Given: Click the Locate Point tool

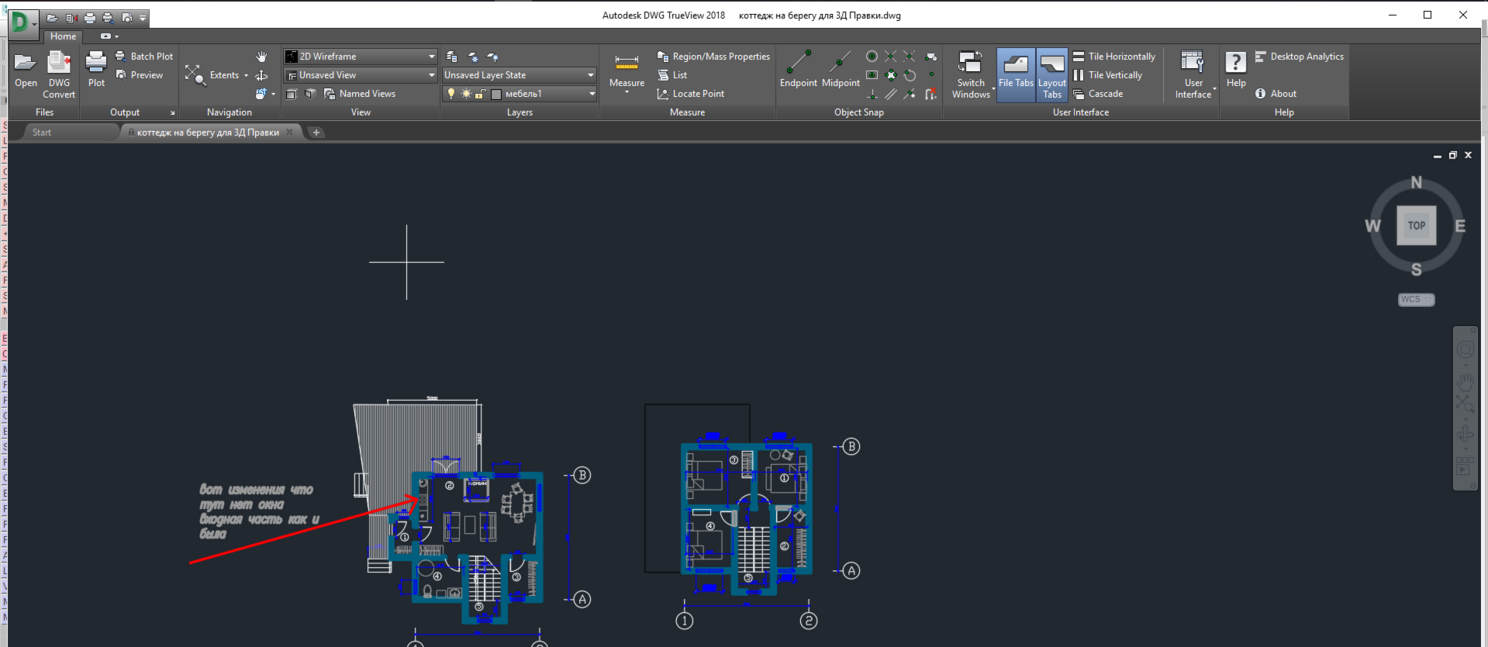Looking at the screenshot, I should [x=690, y=94].
